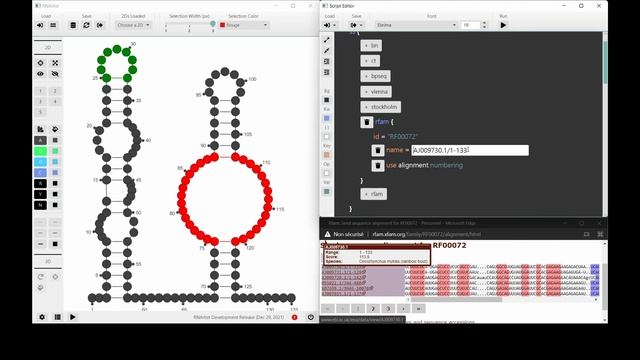Click the '+ ct' button in the script
The width and height of the screenshot is (640, 360).
370,61
